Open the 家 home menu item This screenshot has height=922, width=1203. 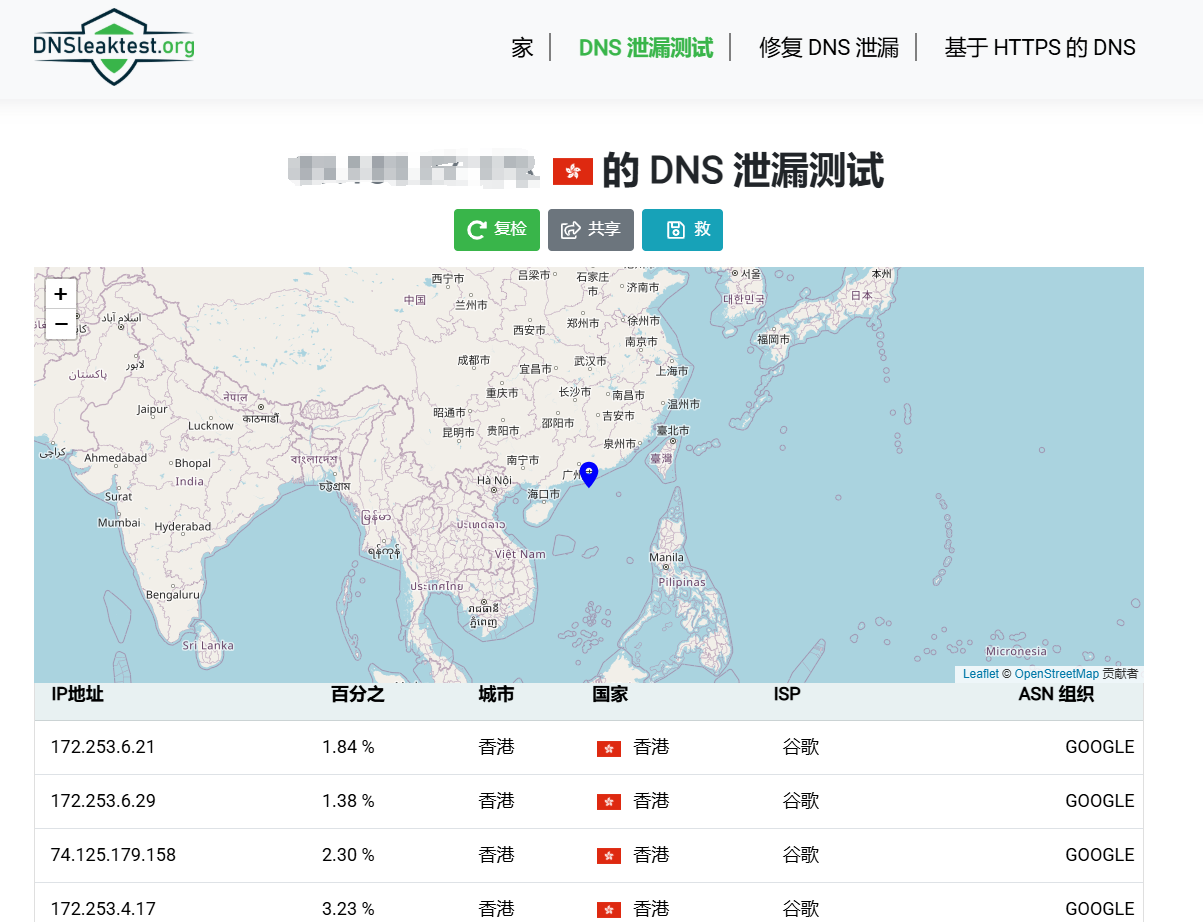click(x=522, y=47)
